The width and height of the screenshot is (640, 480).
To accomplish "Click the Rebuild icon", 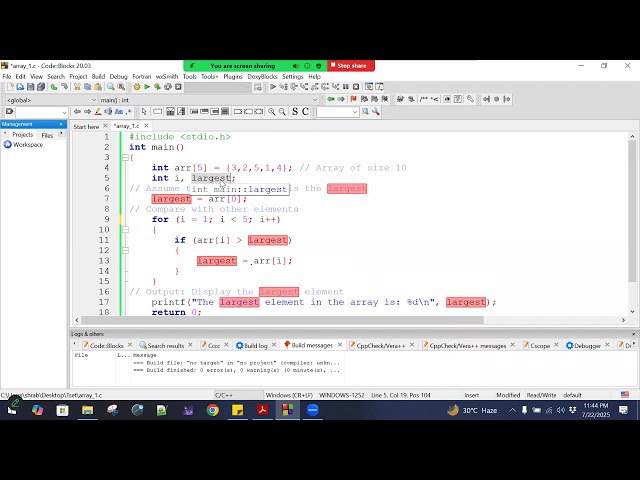I will (168, 87).
